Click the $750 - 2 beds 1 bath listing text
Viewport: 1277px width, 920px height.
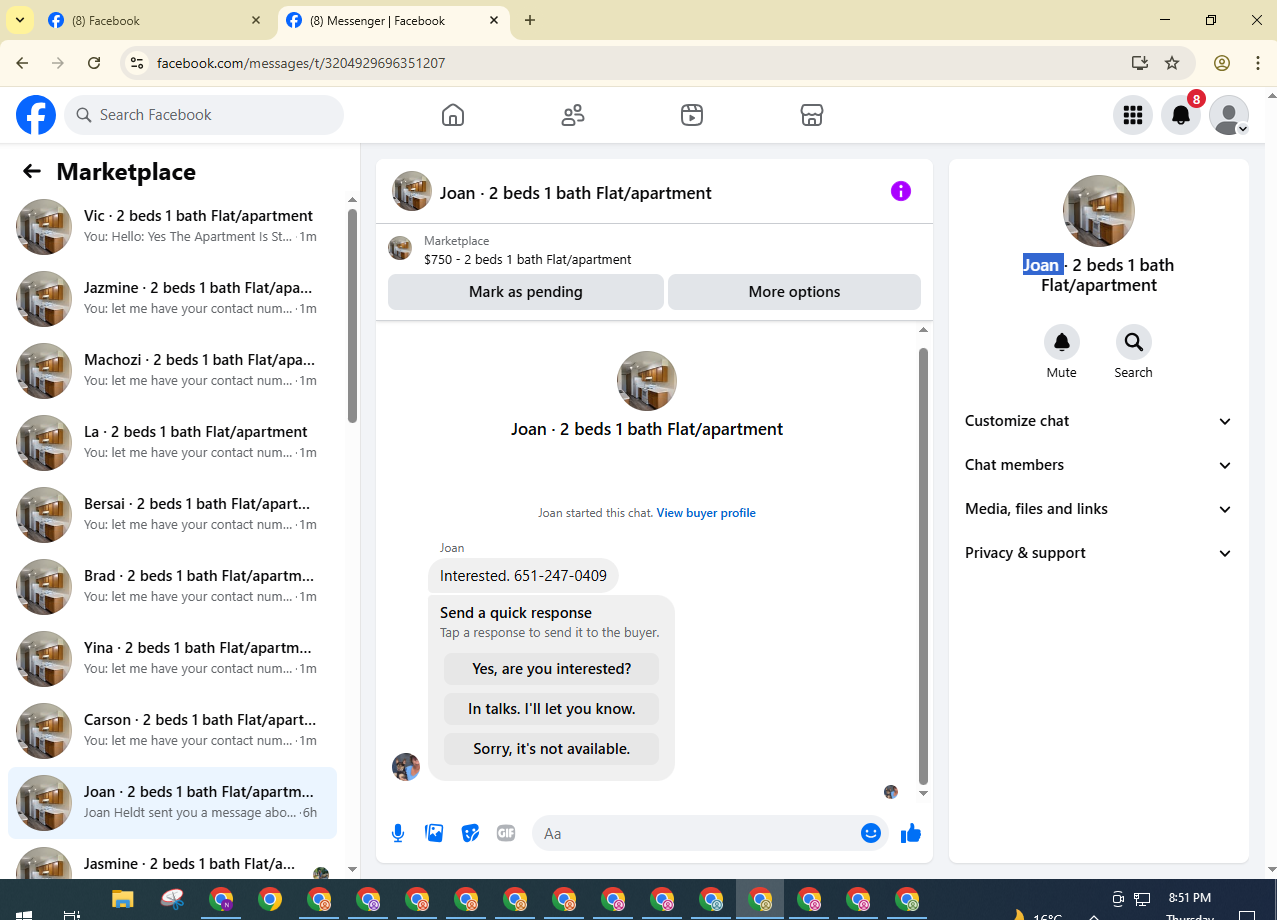coord(528,259)
